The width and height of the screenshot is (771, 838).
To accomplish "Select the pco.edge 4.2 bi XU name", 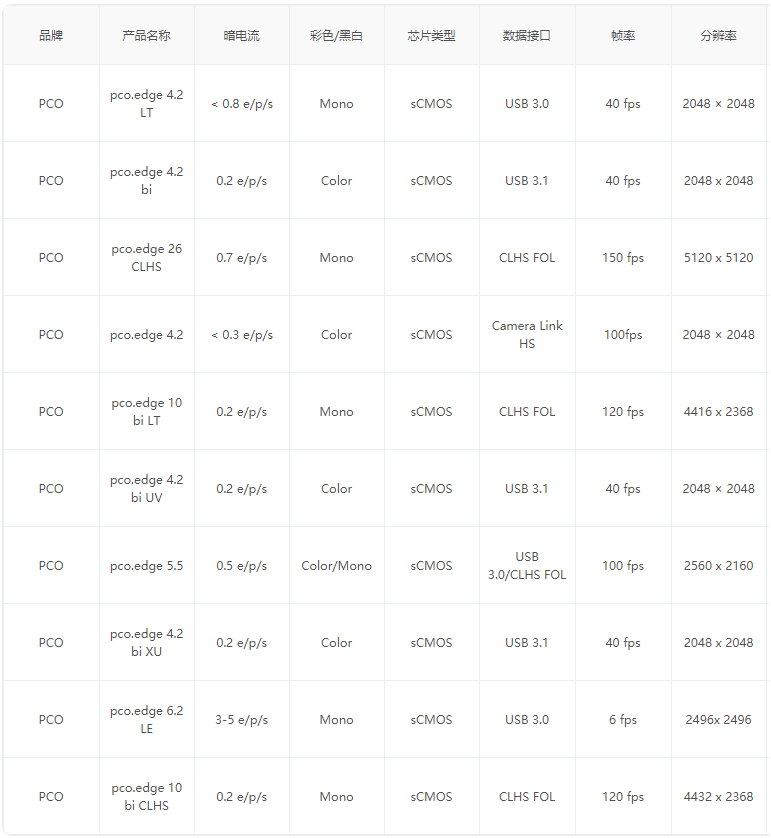I will (x=146, y=642).
